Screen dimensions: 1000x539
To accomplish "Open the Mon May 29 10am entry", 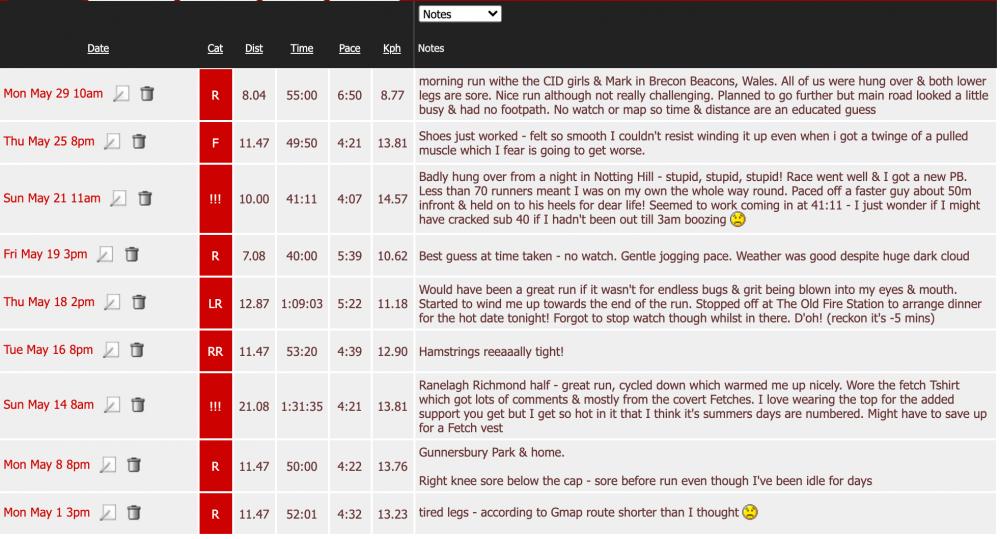I will pyautogui.click(x=53, y=94).
